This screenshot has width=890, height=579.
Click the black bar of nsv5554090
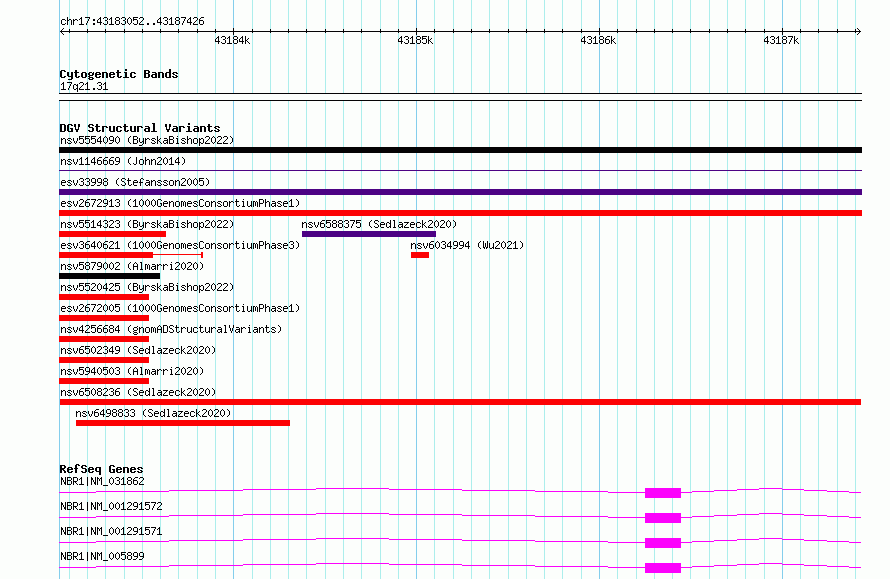click(x=460, y=150)
